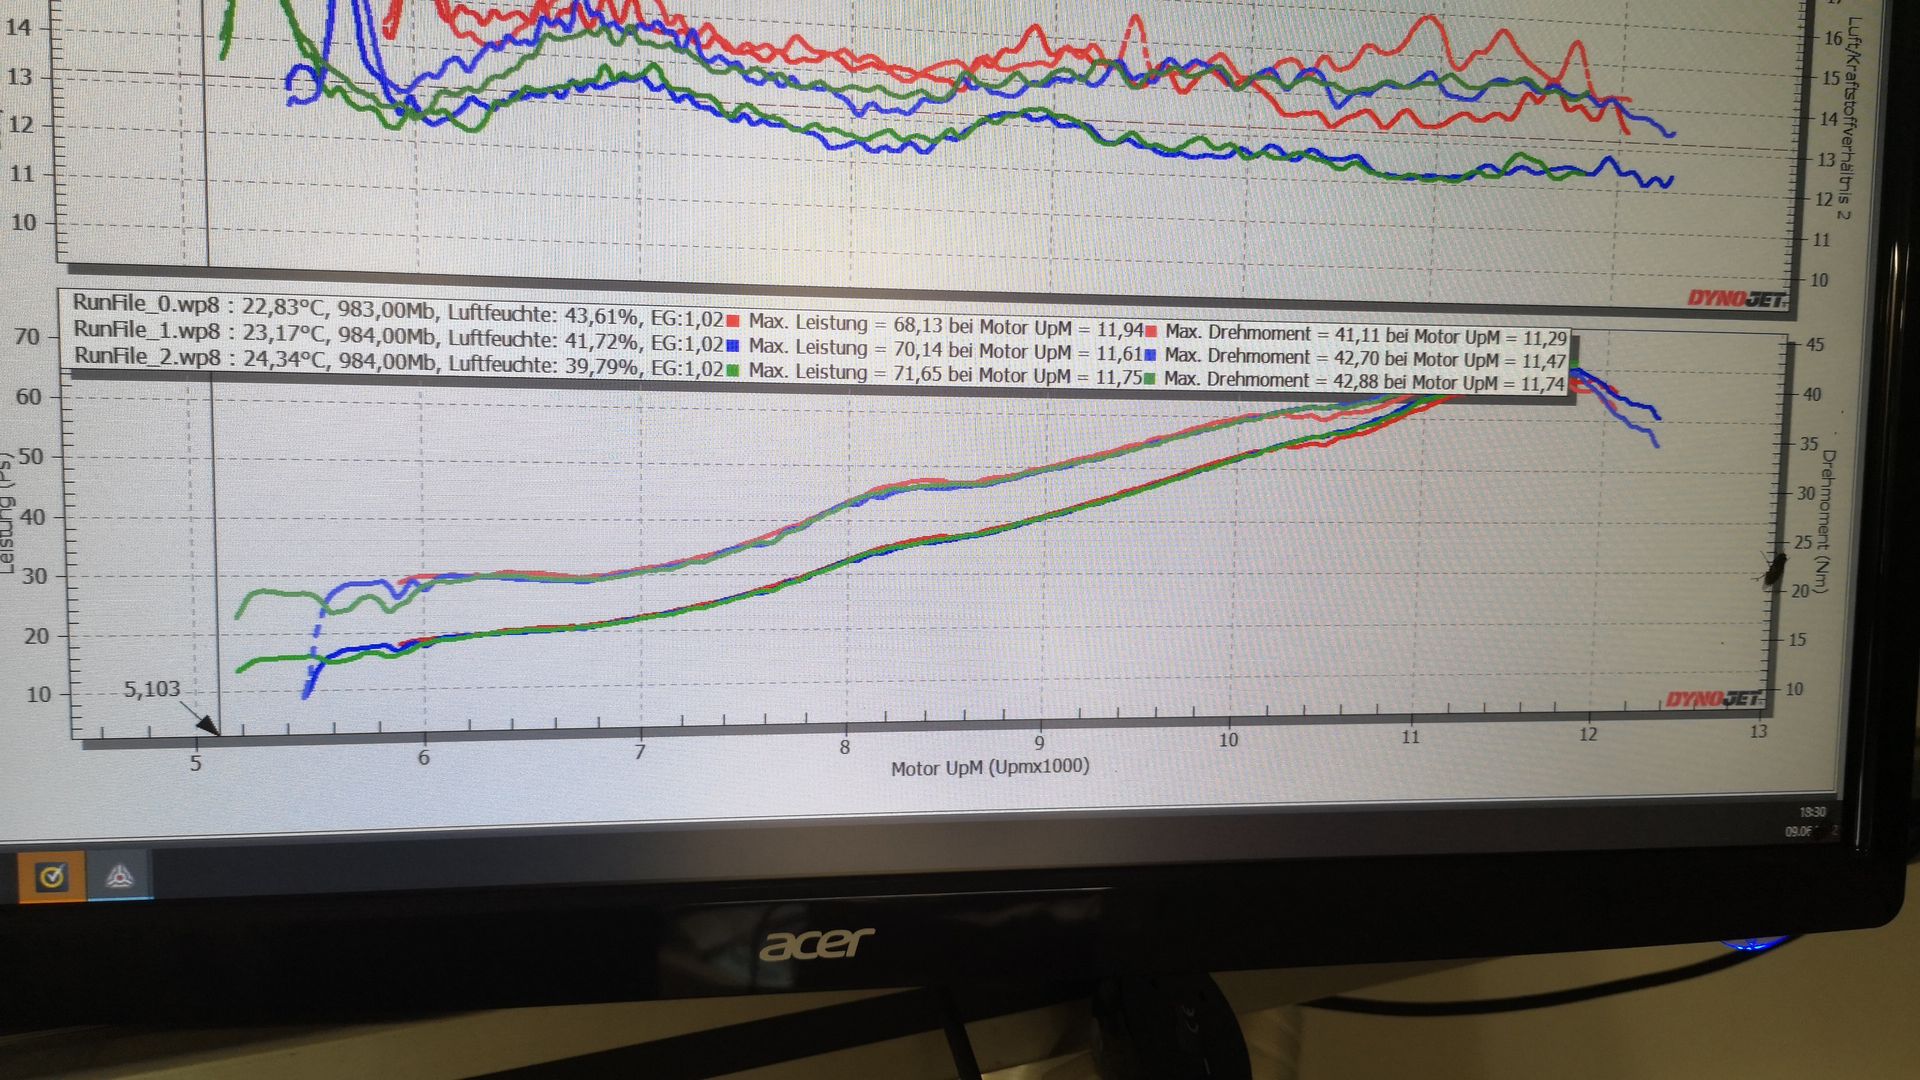Select the RunFile_0.wp8 legend entry
1920x1080 pixels.
[146, 304]
